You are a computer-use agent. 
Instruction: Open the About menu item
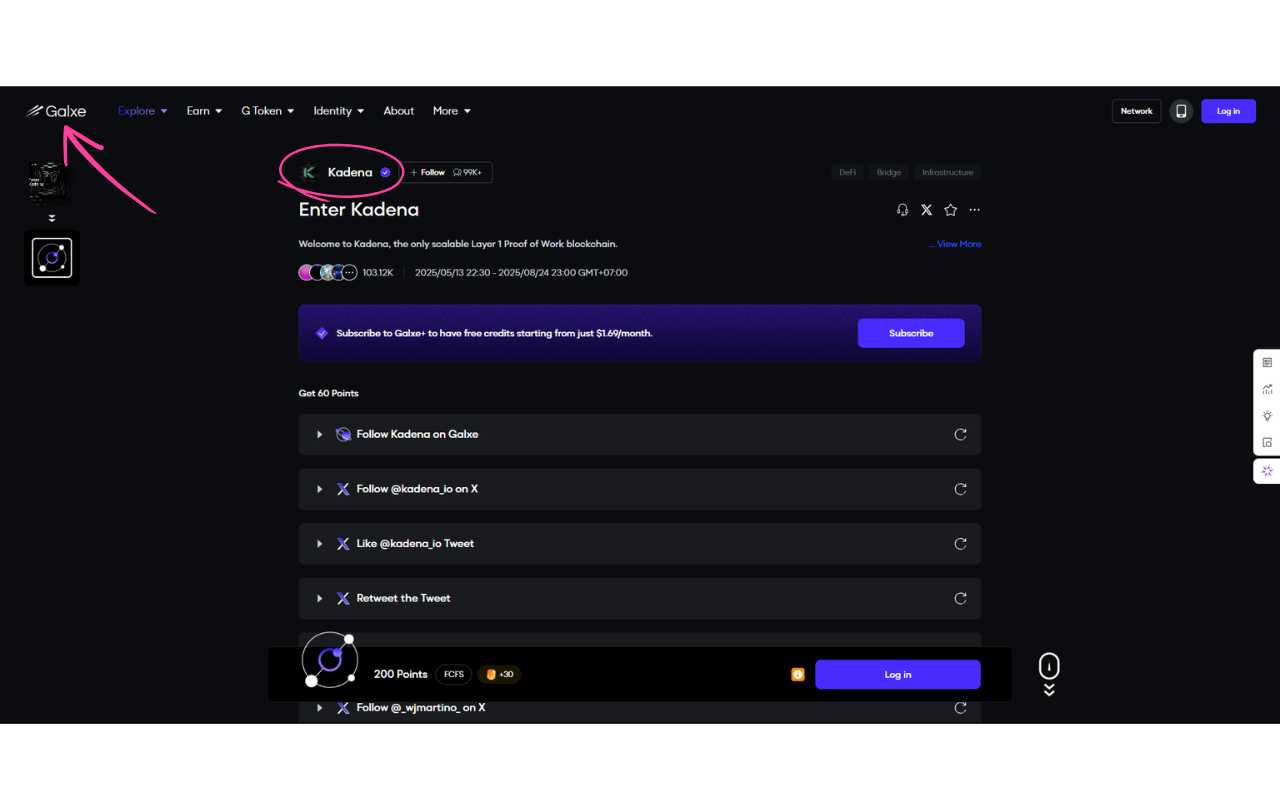tap(398, 111)
